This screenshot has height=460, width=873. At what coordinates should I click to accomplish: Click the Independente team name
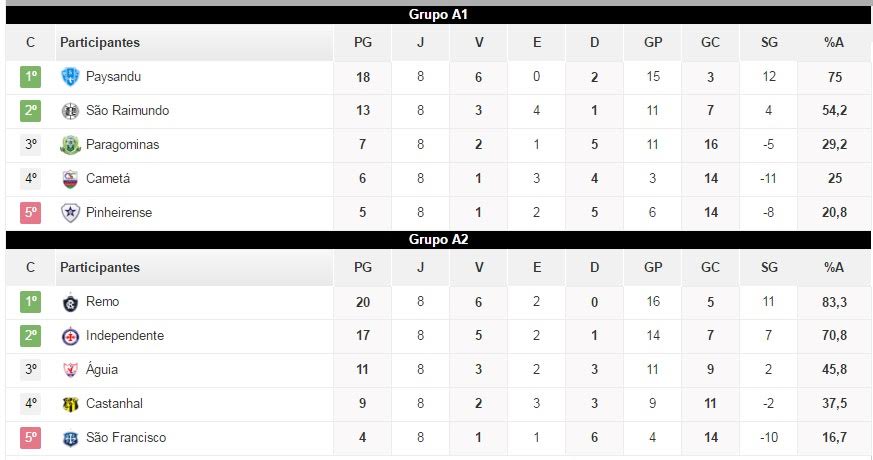tap(125, 336)
